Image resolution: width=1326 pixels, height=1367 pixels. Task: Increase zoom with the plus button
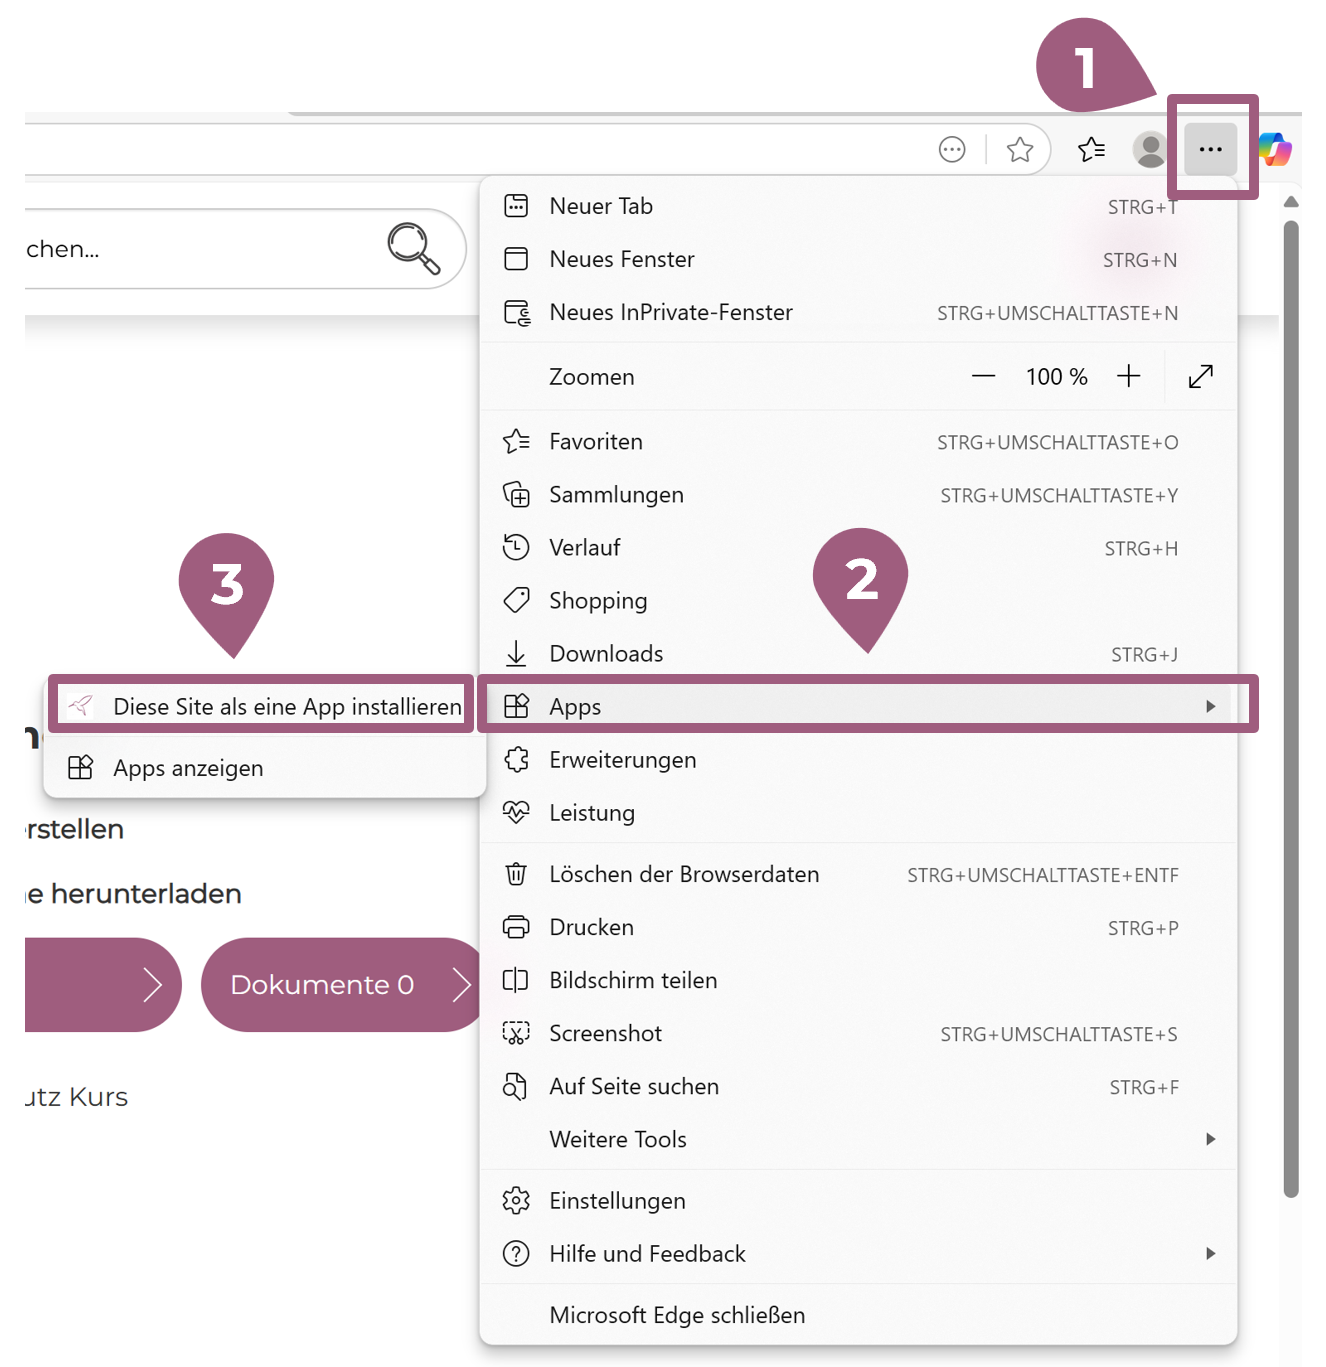point(1128,376)
